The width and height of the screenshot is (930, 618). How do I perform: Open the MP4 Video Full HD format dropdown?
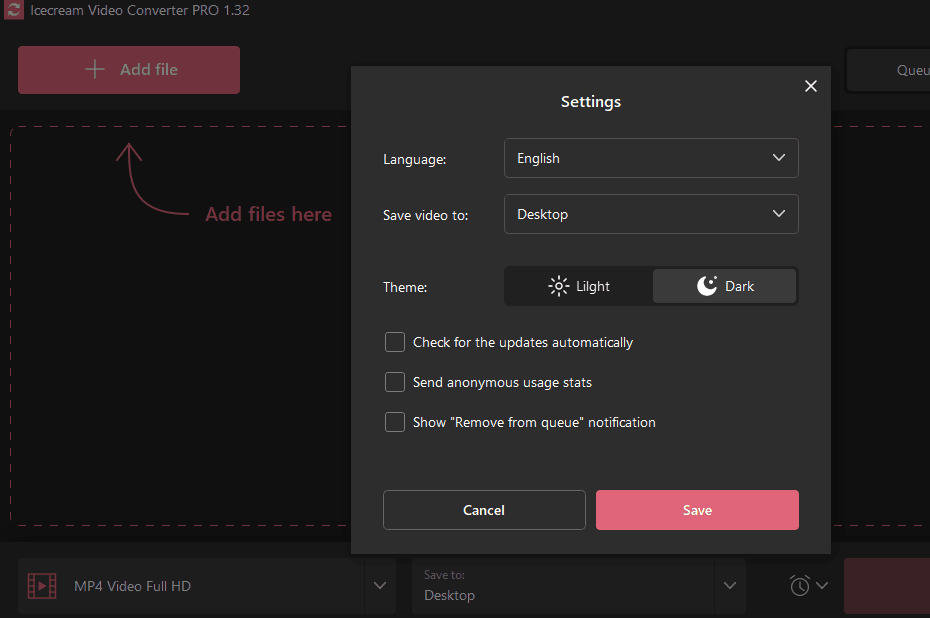tap(380, 586)
